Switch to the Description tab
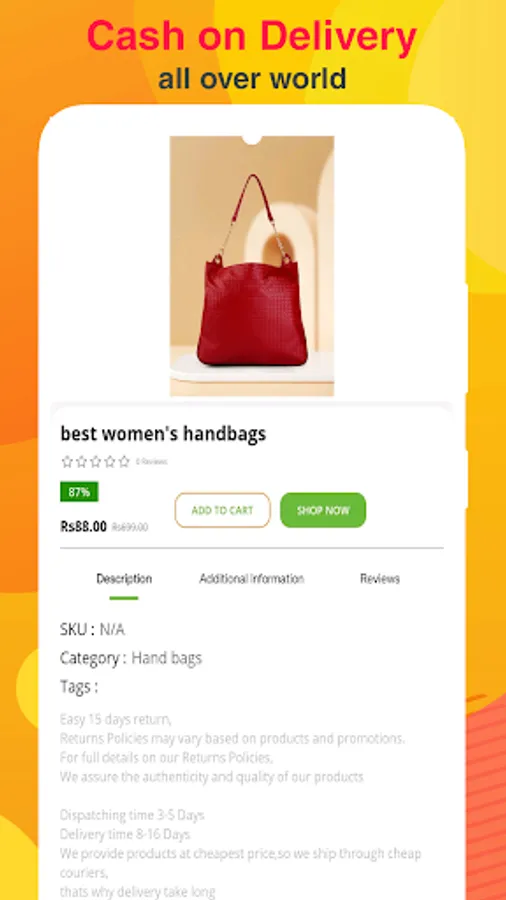506x900 pixels. click(124, 579)
